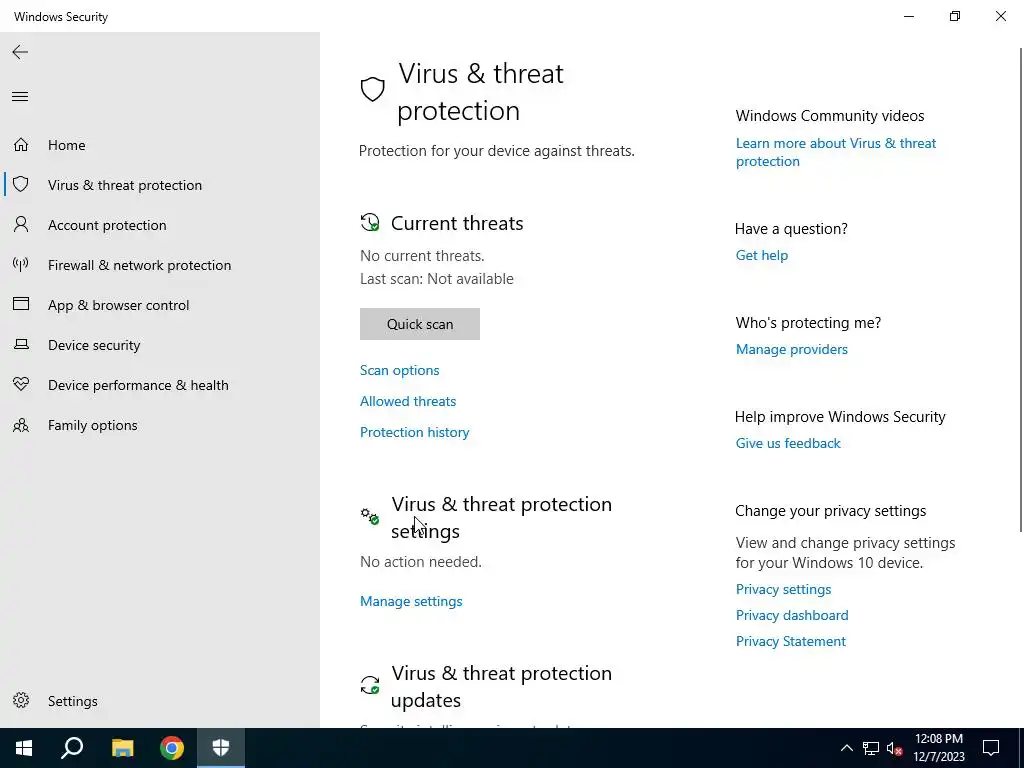
Task: Open Scan options link
Action: [400, 370]
